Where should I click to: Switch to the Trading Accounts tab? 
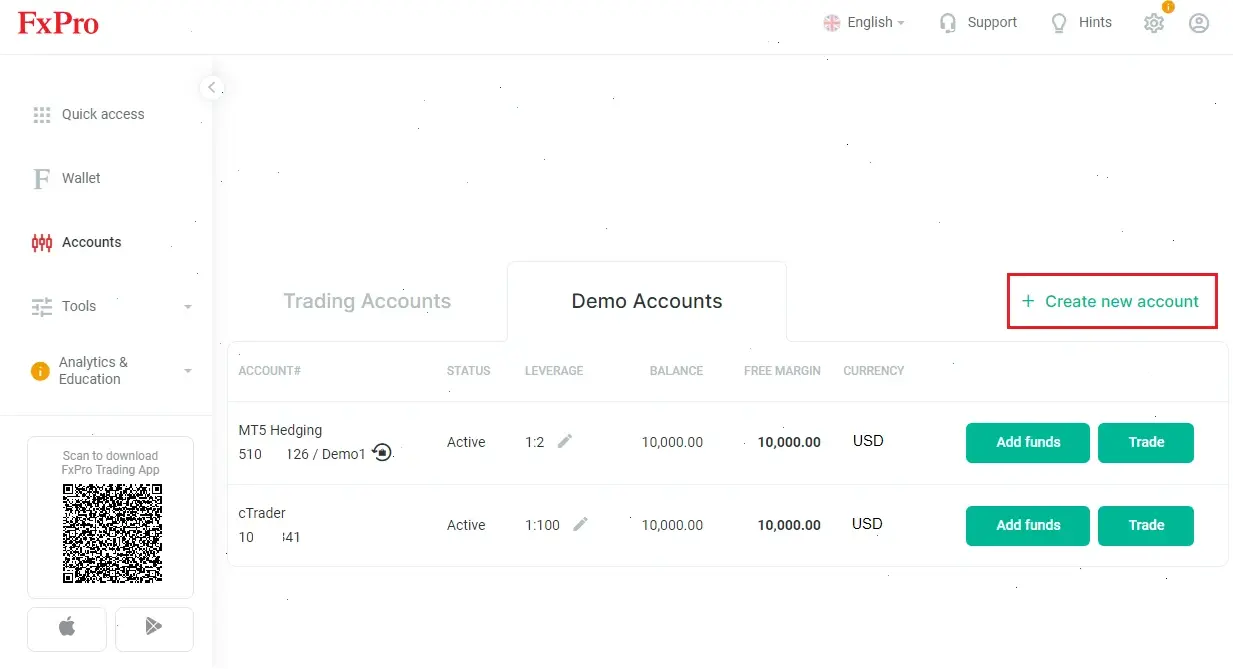367,301
